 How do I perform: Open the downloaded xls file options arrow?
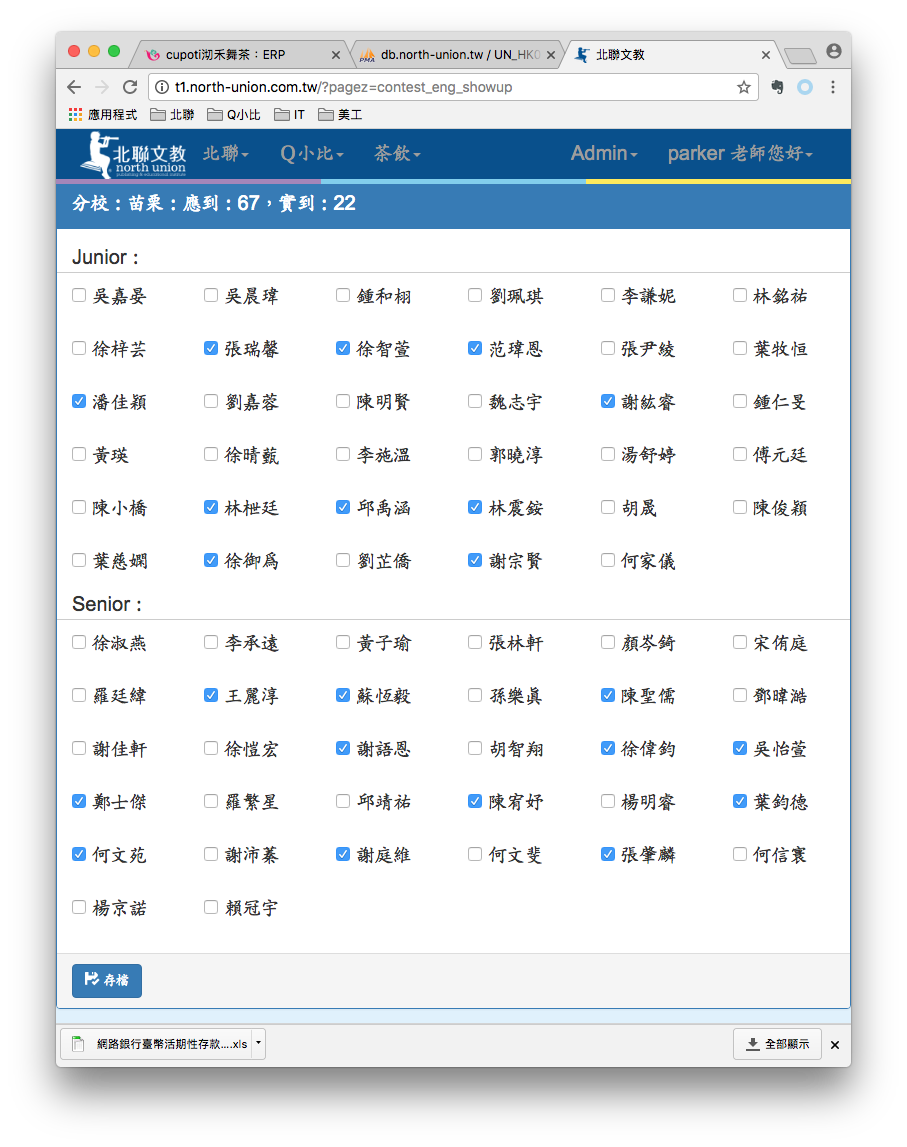coord(258,1043)
